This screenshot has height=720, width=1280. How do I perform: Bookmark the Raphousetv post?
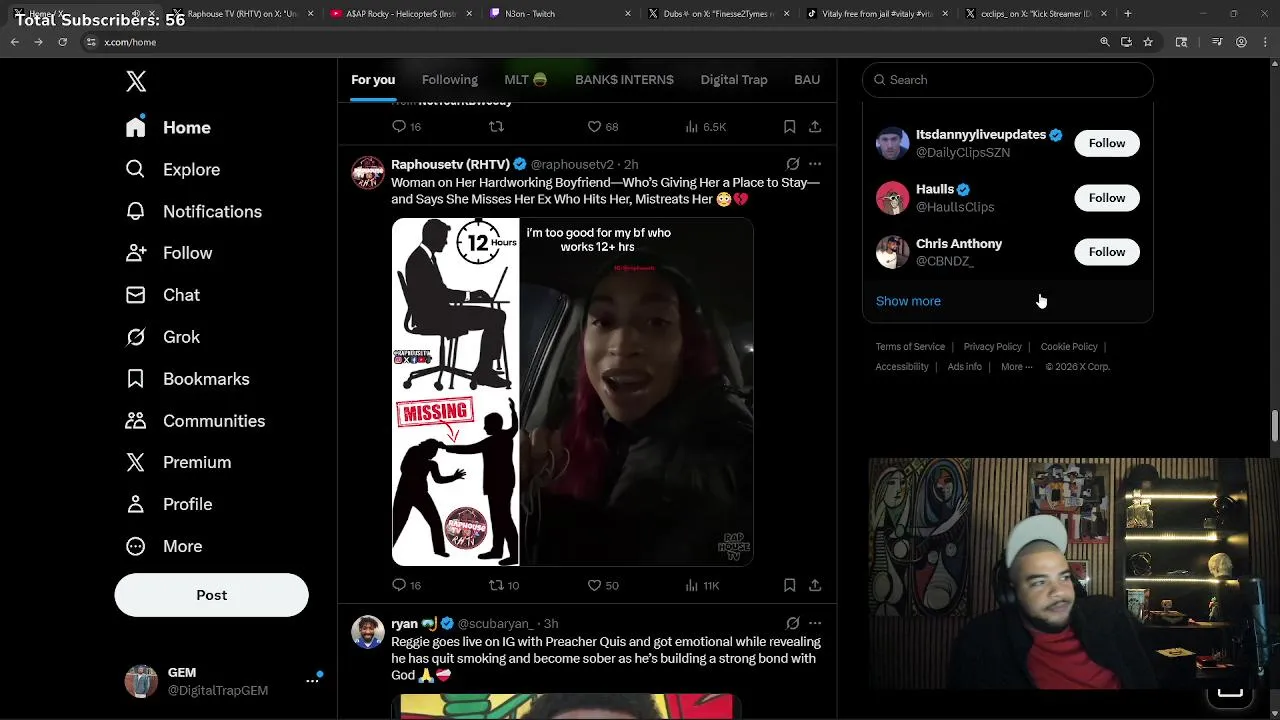tap(789, 585)
